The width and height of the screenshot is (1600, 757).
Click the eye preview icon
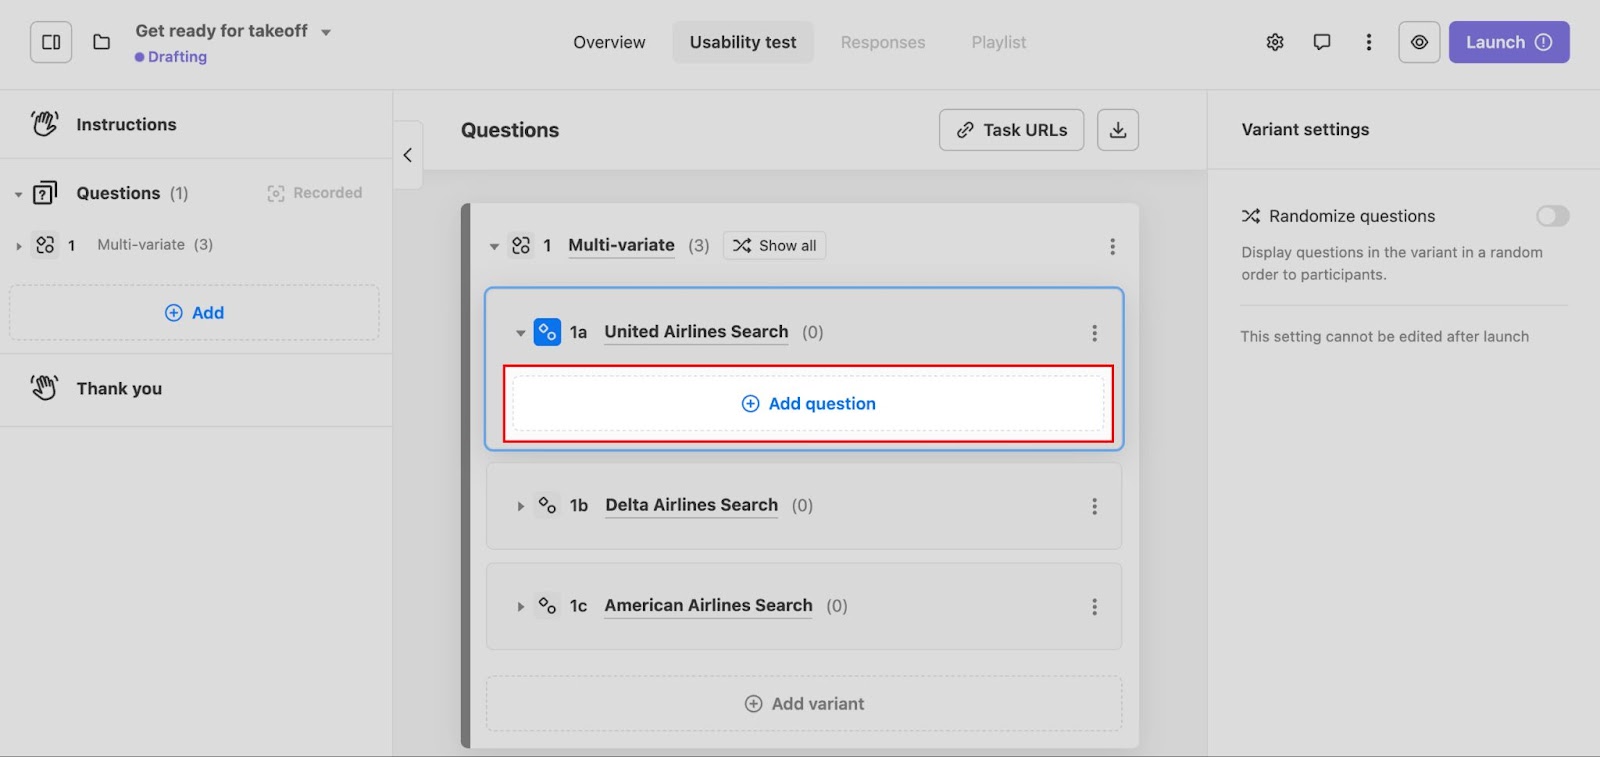click(1419, 42)
